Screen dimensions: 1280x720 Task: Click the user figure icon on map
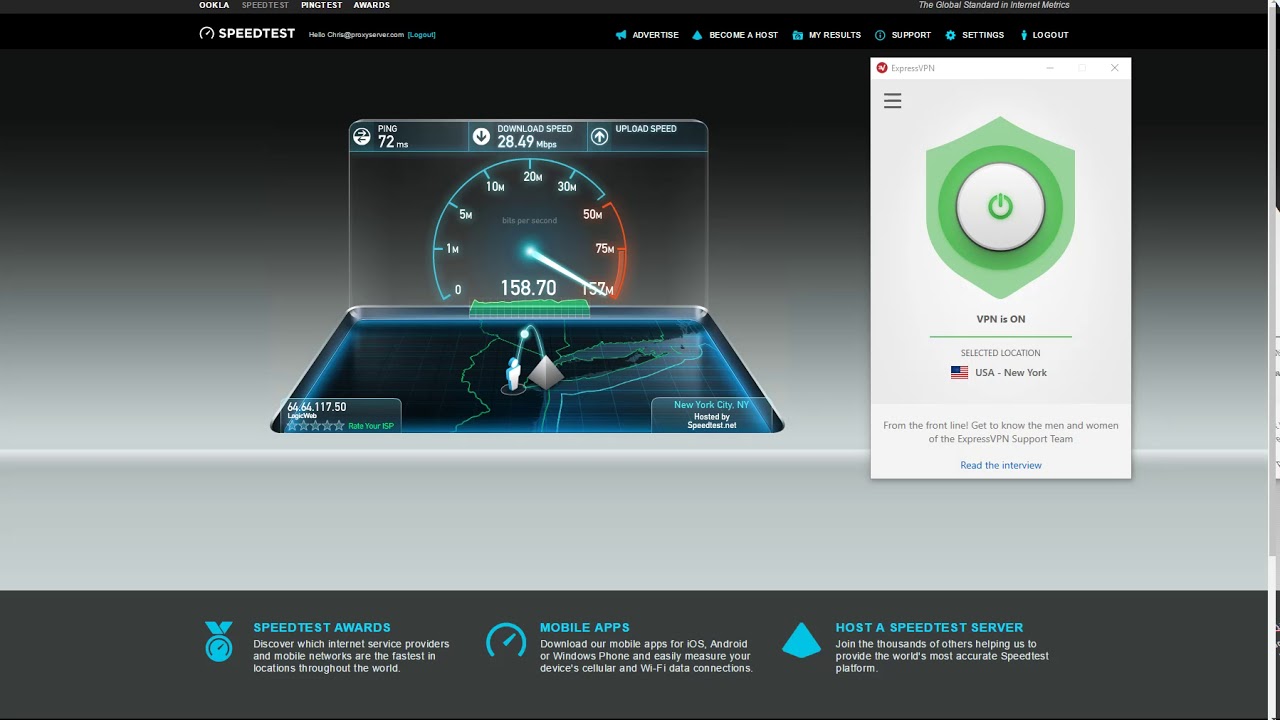coord(514,374)
